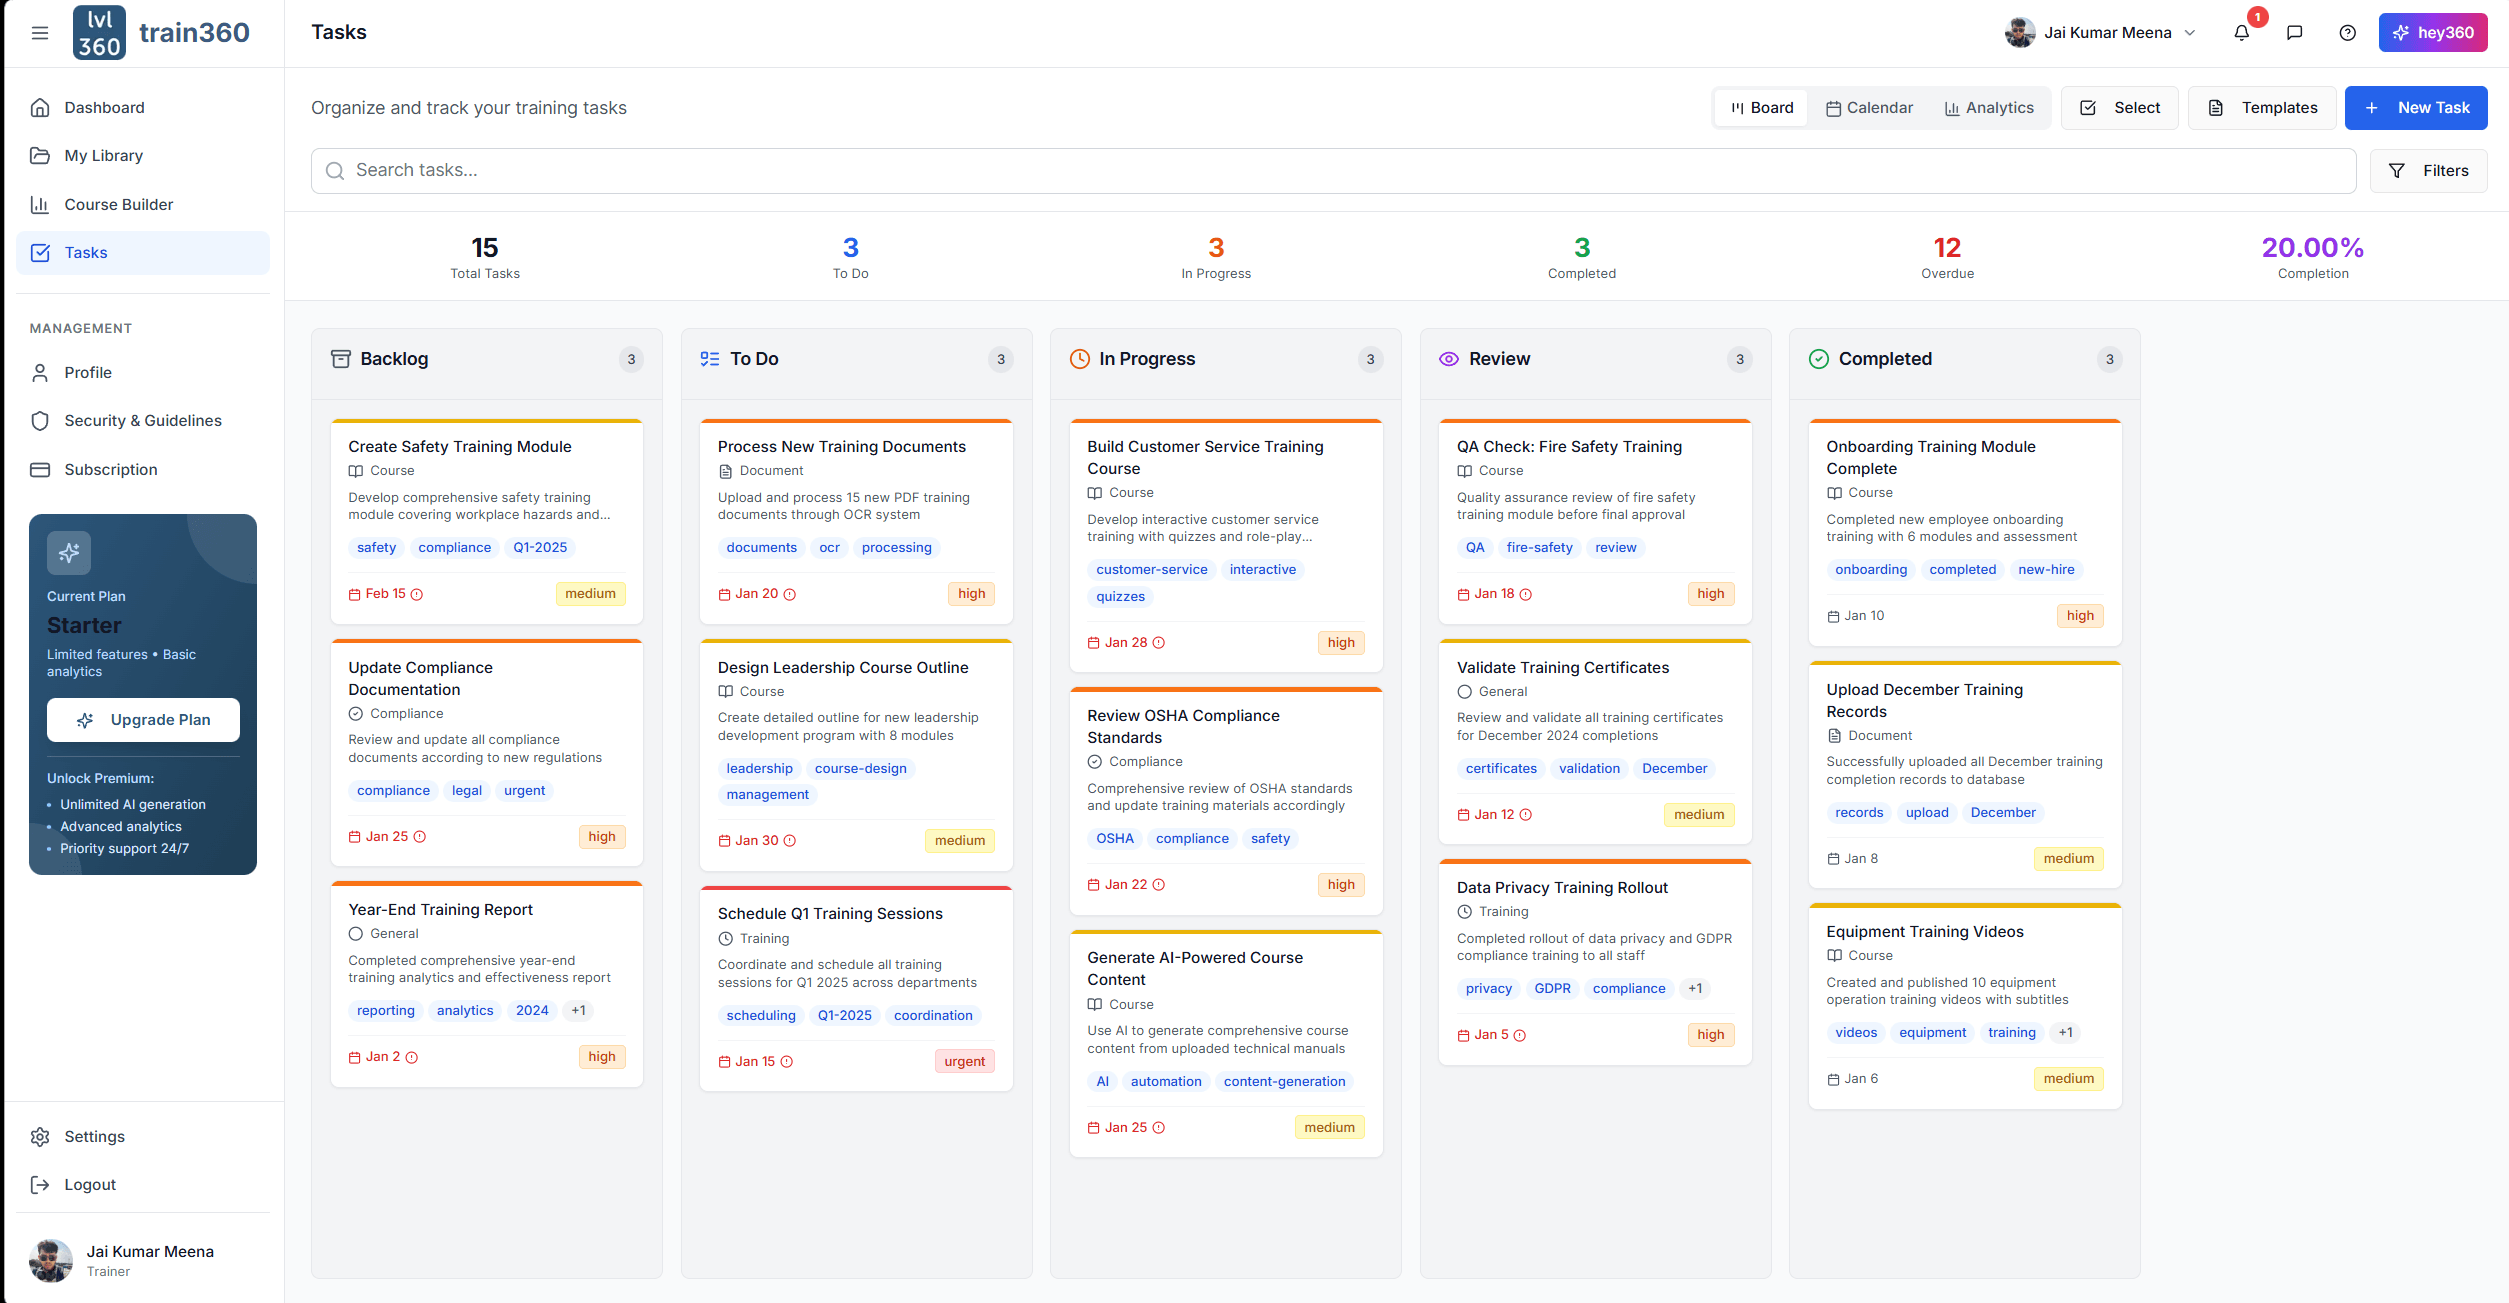
Task: Open the Filters panel
Action: (2428, 171)
